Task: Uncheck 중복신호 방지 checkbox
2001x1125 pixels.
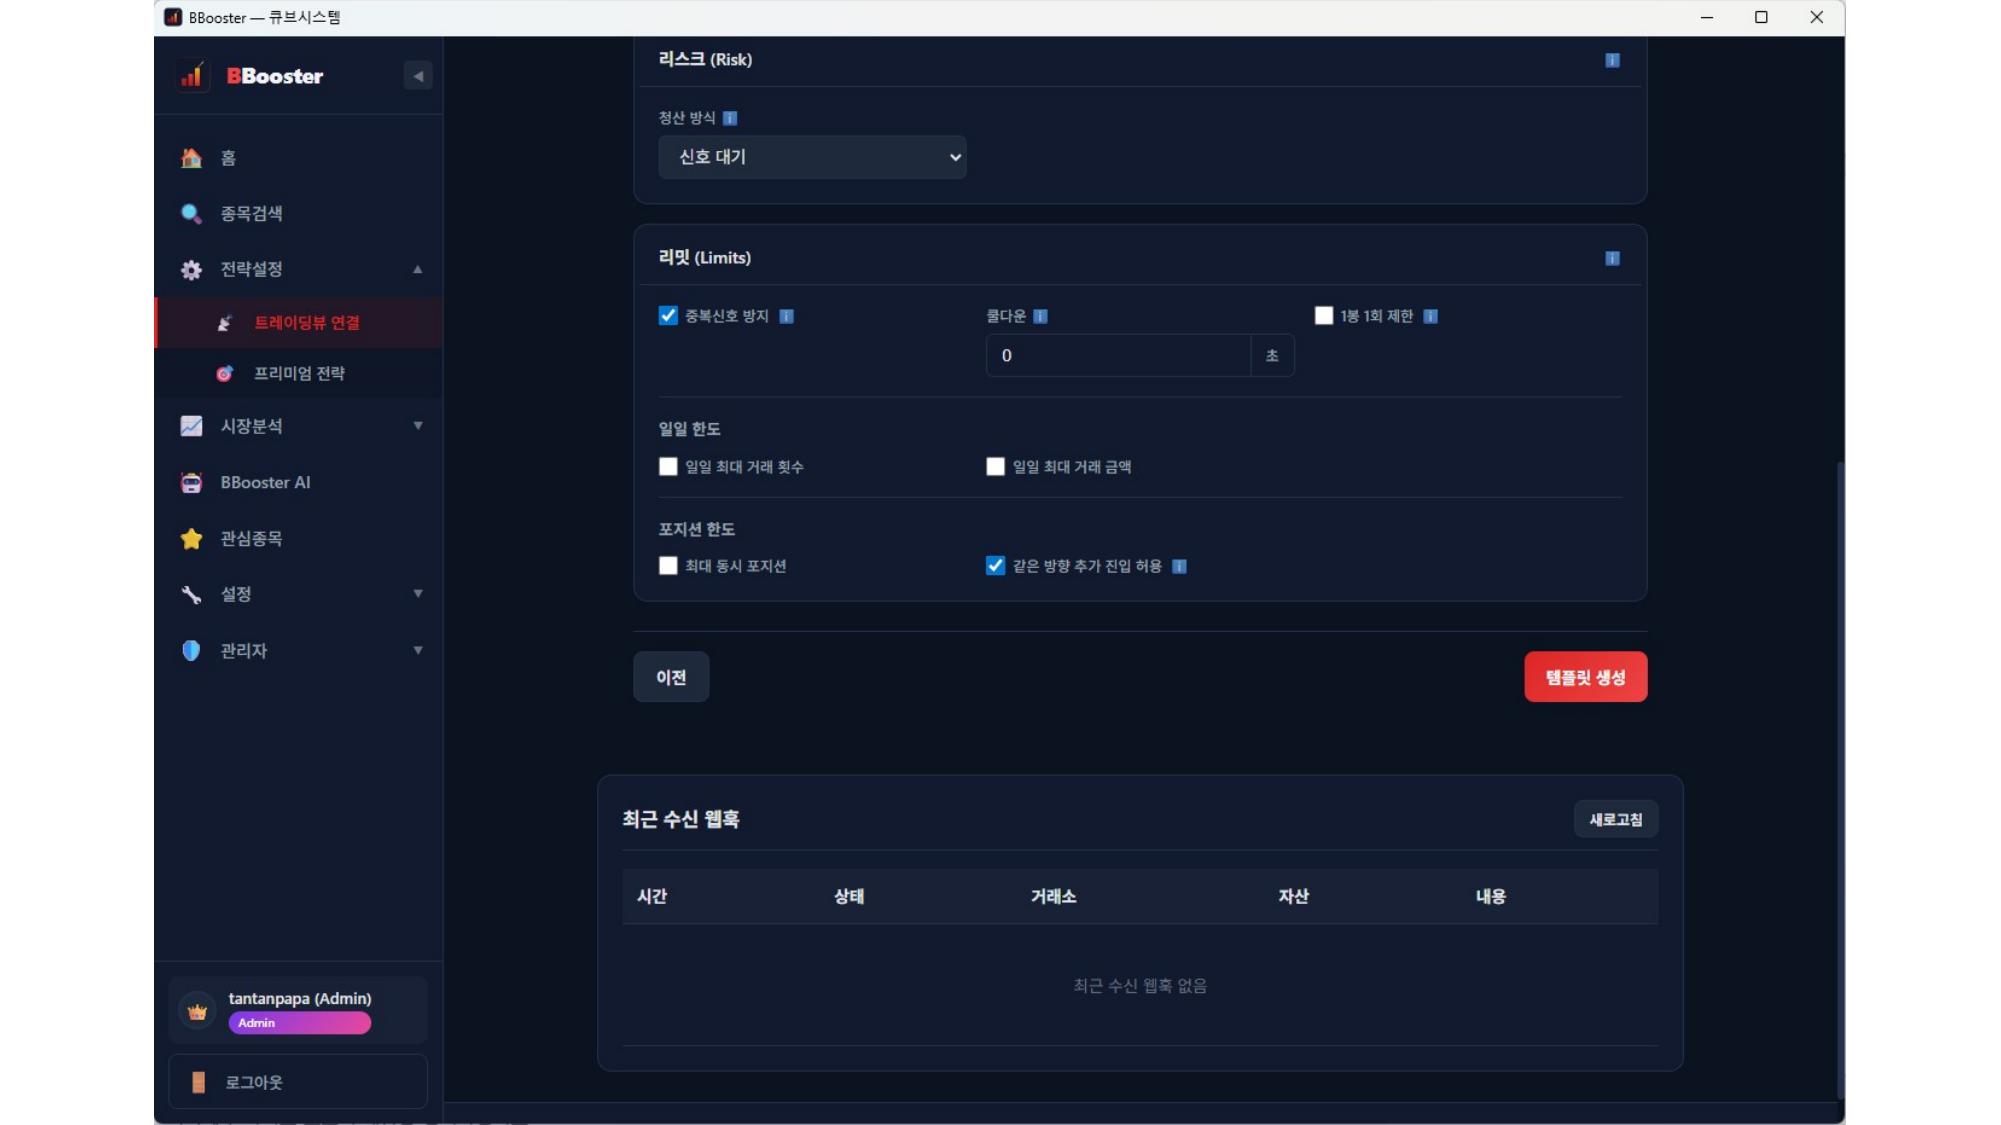Action: pyautogui.click(x=668, y=316)
